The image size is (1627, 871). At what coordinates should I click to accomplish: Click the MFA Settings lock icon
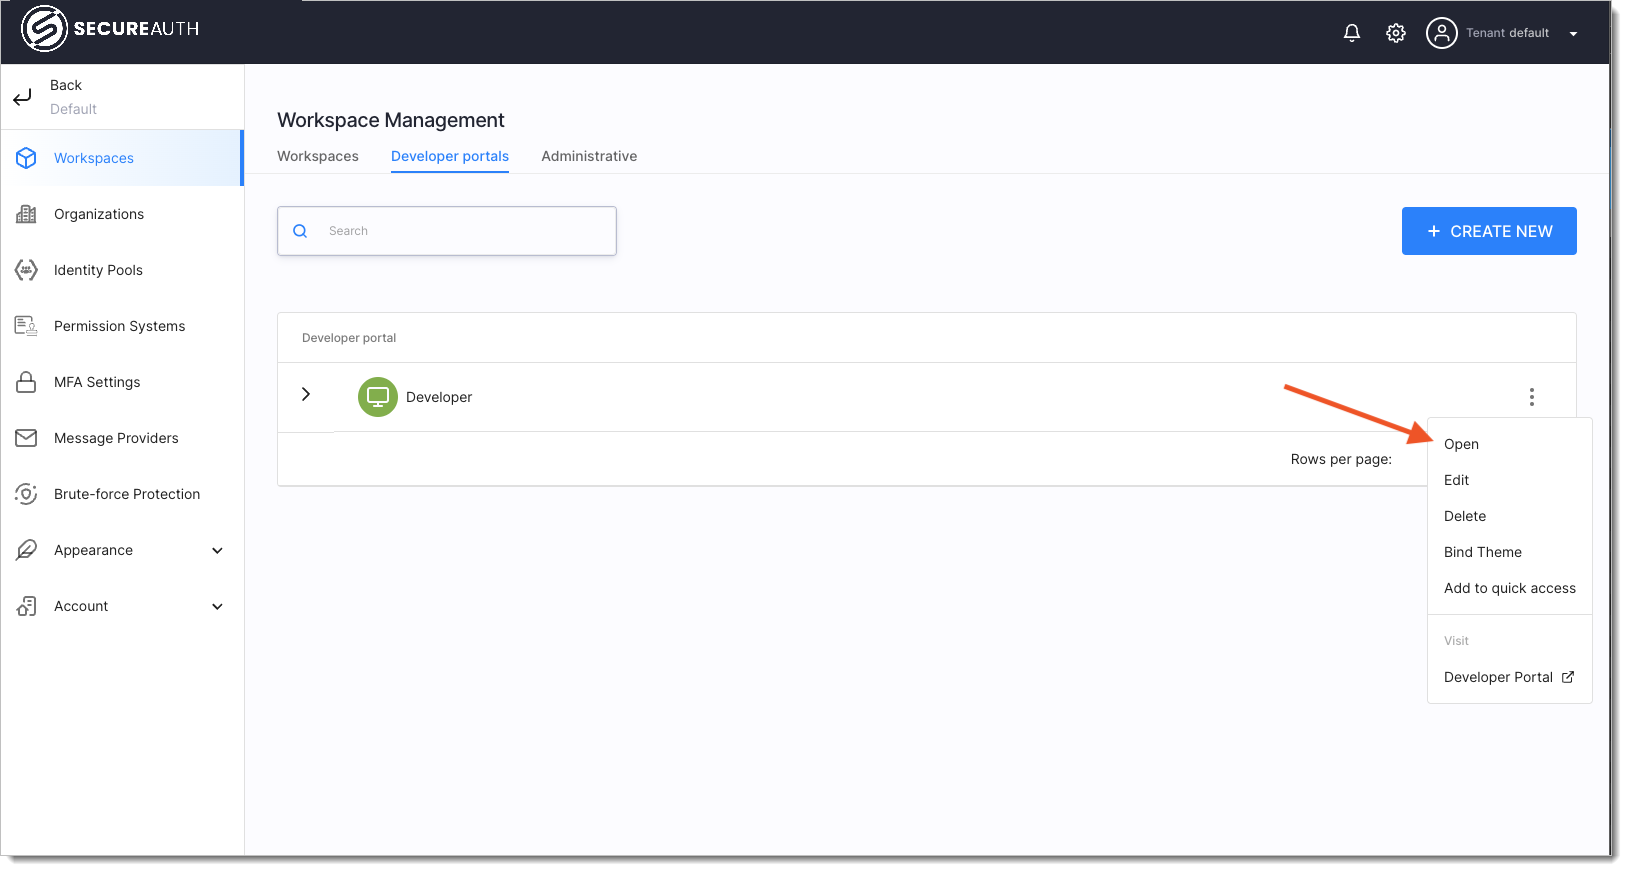(x=26, y=382)
